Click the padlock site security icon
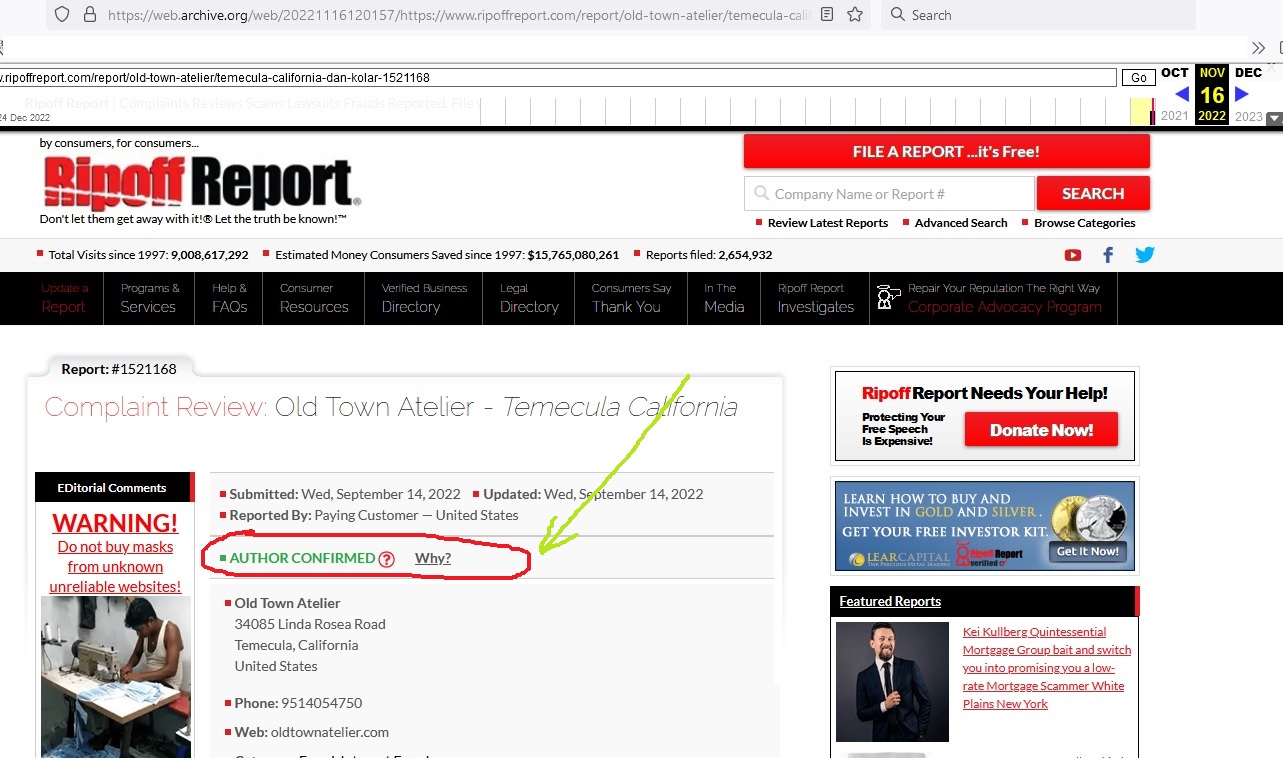Screen dimensions: 1283x760 [x=90, y=15]
